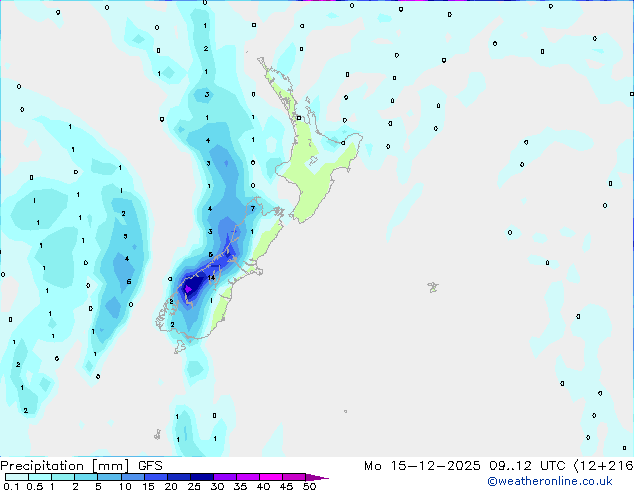Viewport: 634px width, 490px height.
Task: Click the Stewart Island outline below South Island
Action: [x=180, y=347]
